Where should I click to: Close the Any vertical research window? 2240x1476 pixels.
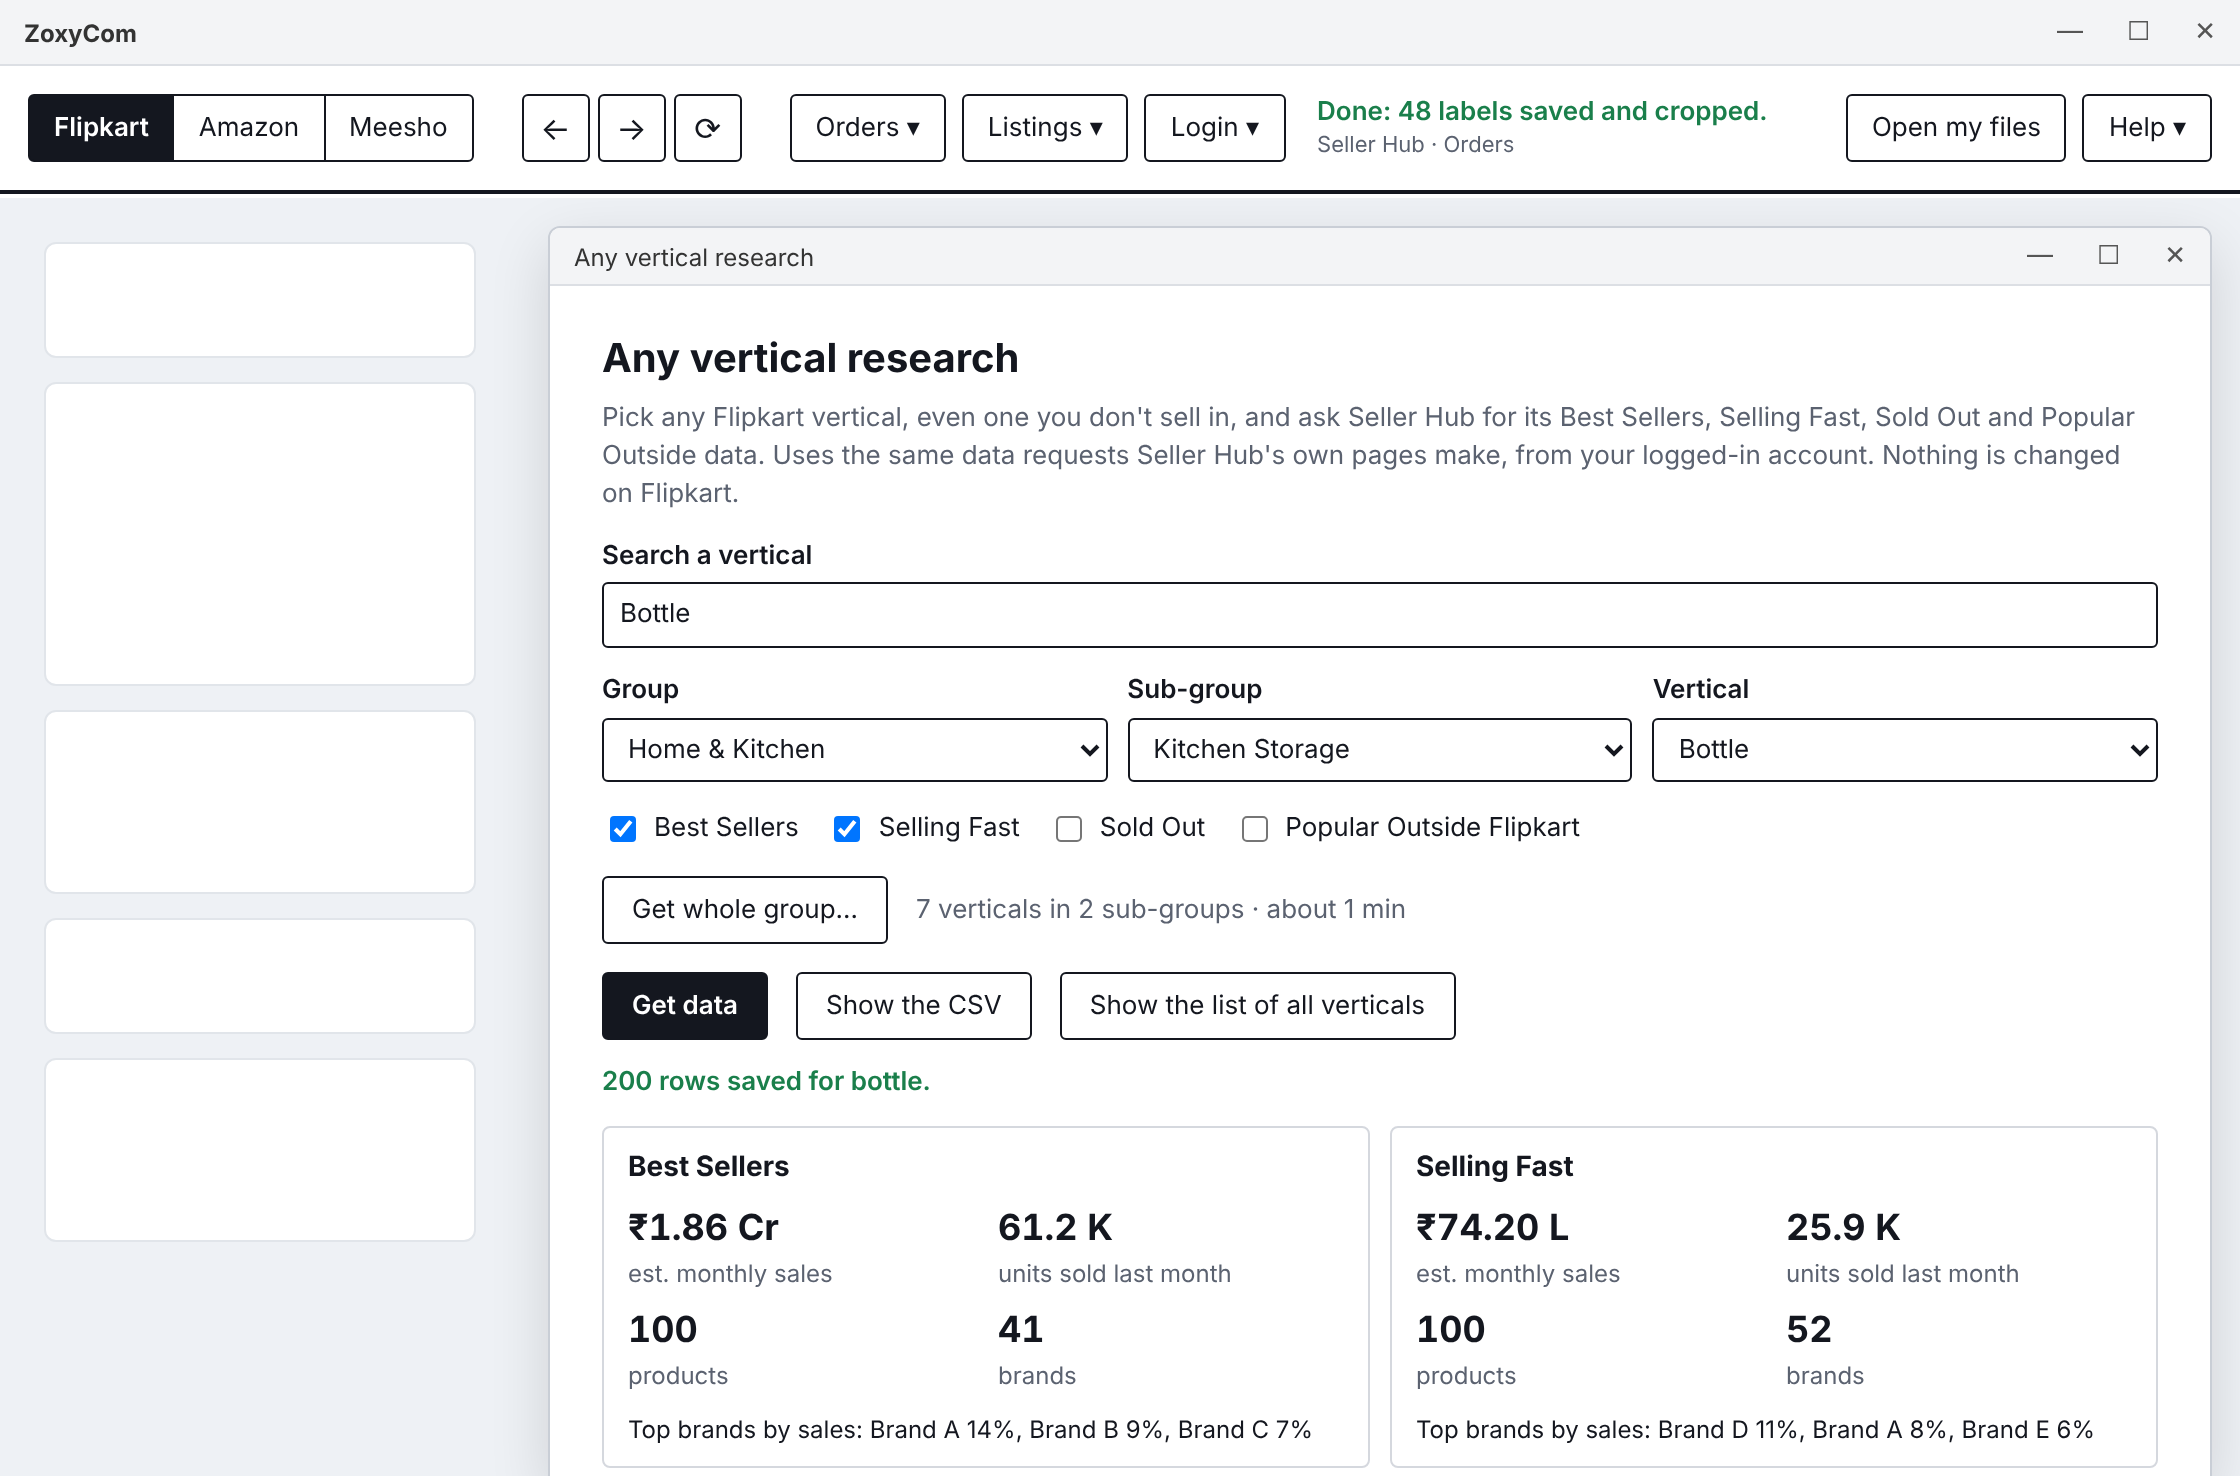[x=2174, y=256]
